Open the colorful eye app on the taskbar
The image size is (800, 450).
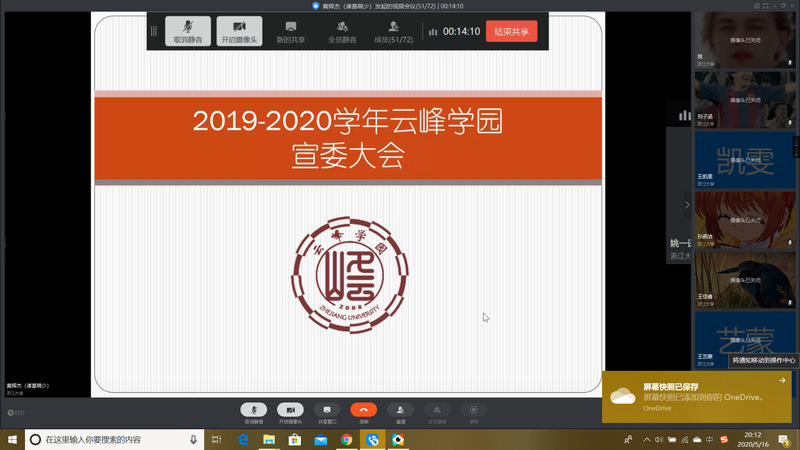398,439
